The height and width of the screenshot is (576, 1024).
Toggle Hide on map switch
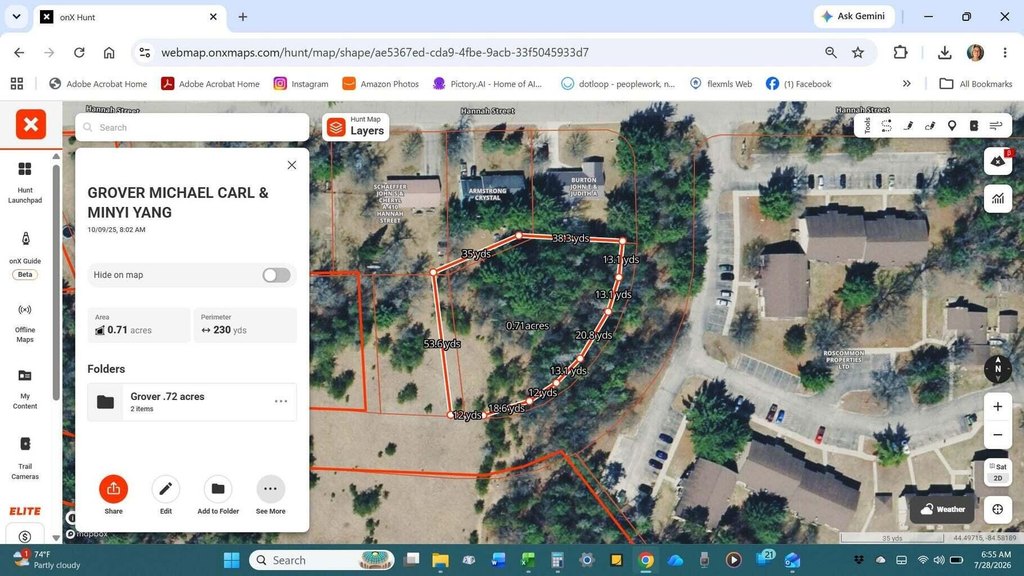tap(276, 275)
